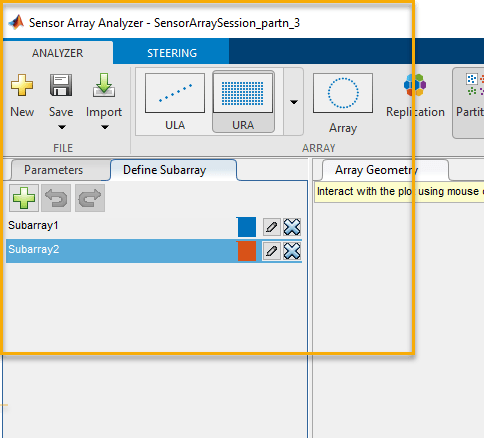Click the undo arrow icon
484x438 pixels.
(x=56, y=198)
